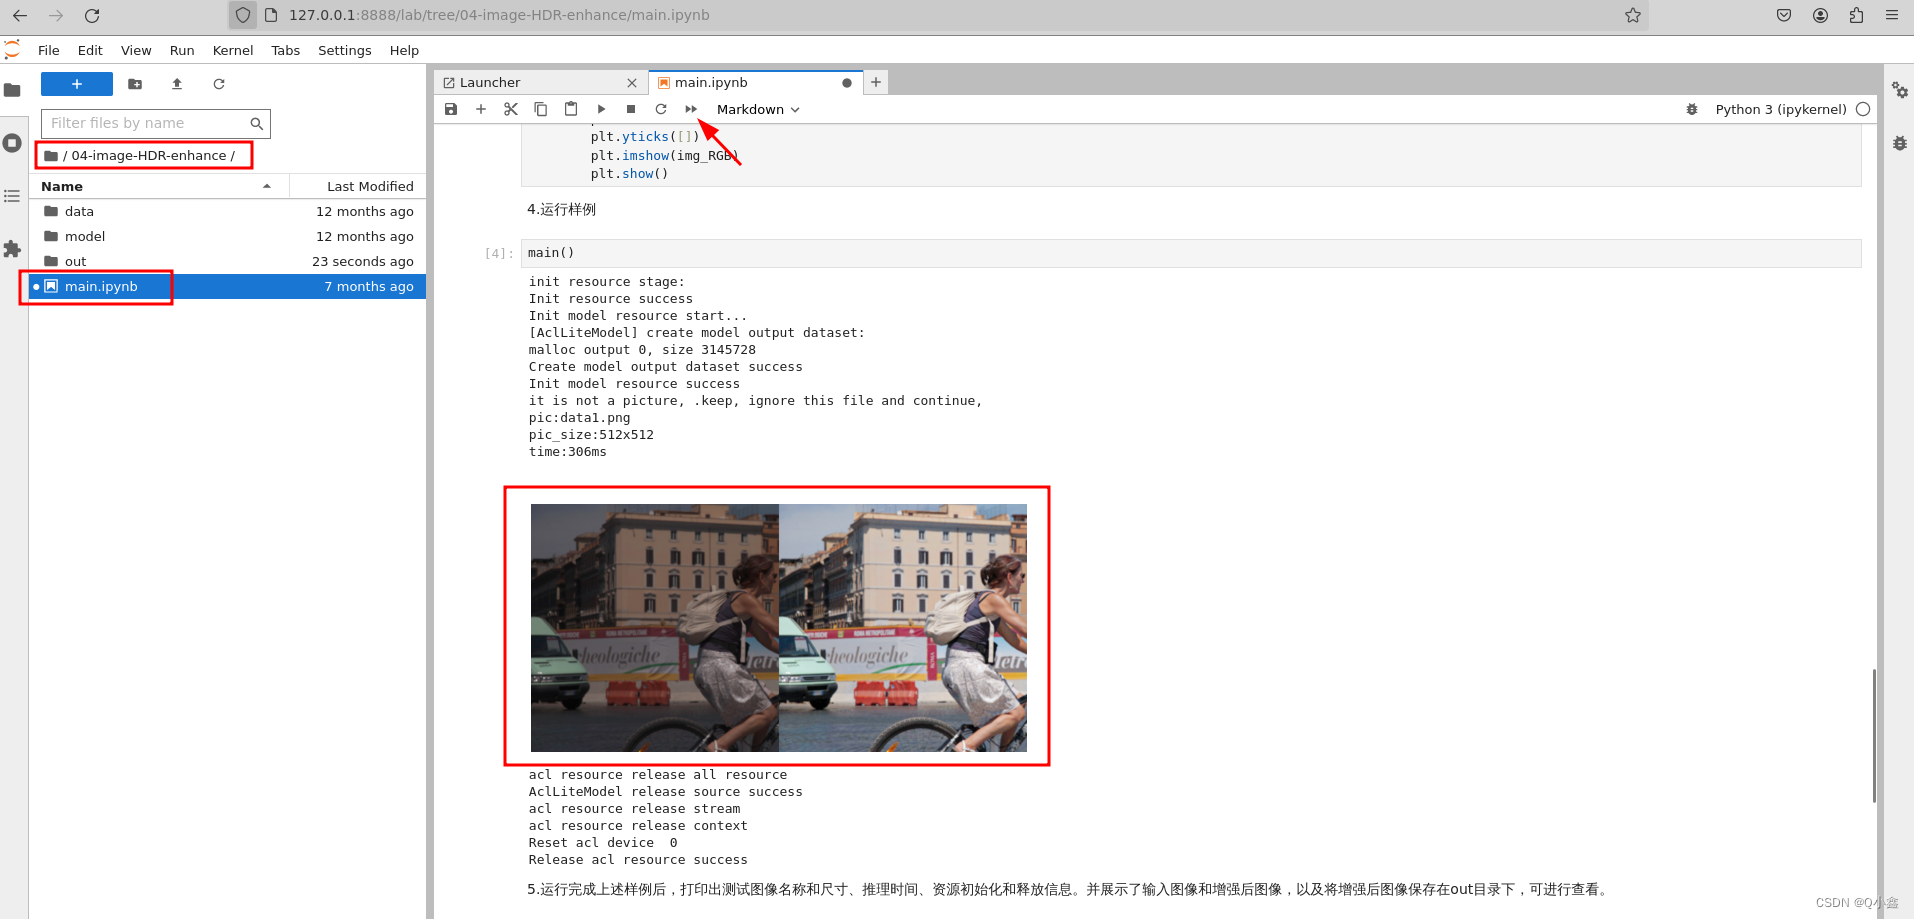Open the File Browser sidebar panel
Image resolution: width=1914 pixels, height=919 pixels.
(x=12, y=90)
